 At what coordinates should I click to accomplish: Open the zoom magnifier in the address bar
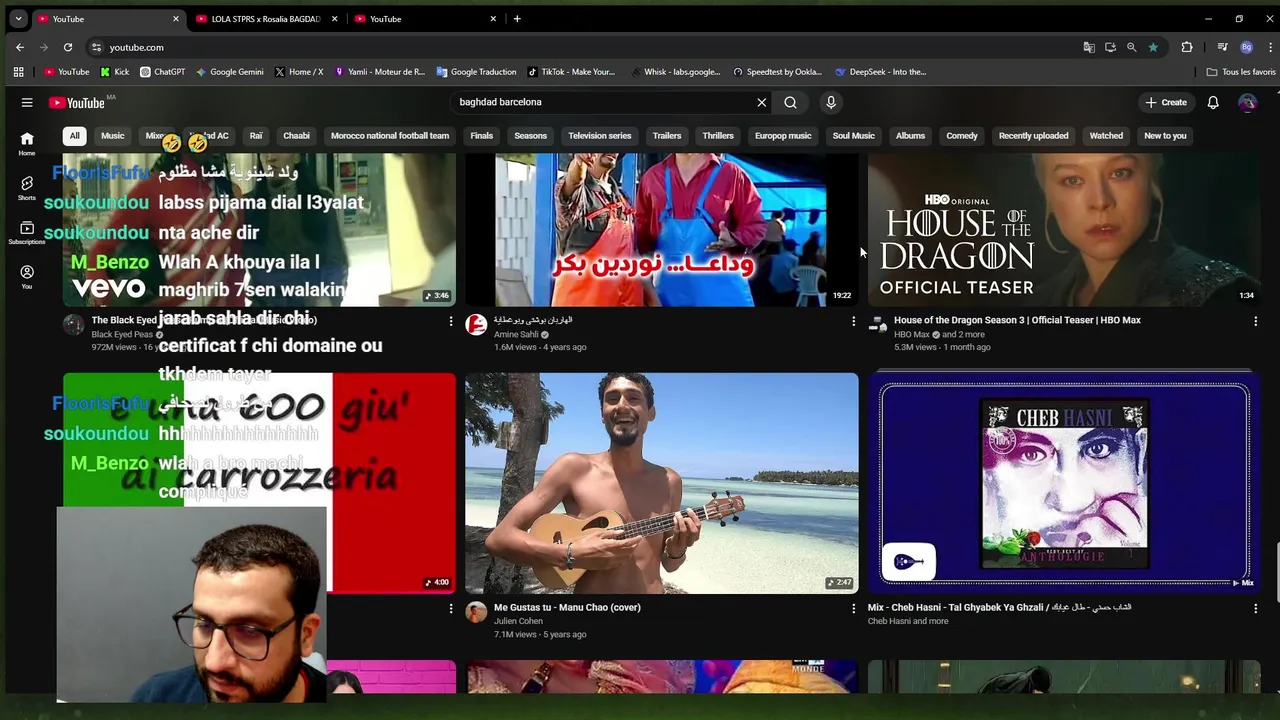coord(1131,47)
